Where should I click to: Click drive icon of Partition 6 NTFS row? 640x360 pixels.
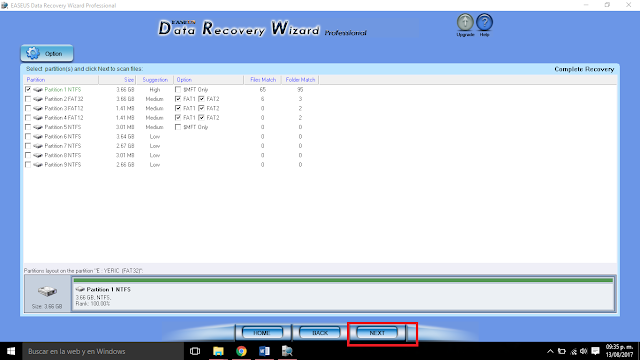[38, 136]
